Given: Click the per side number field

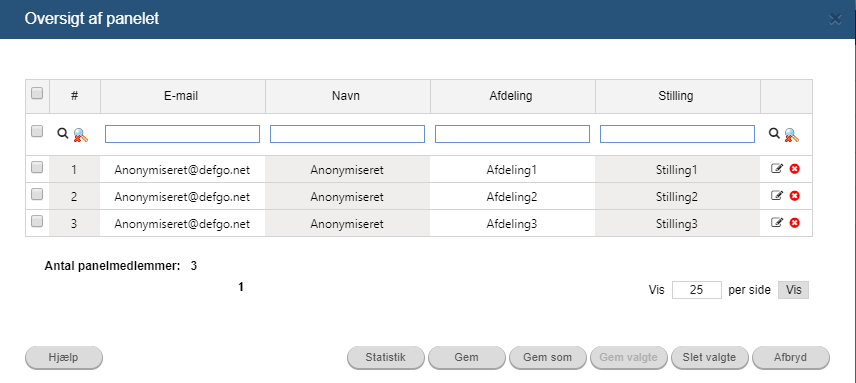Looking at the screenshot, I should point(697,290).
